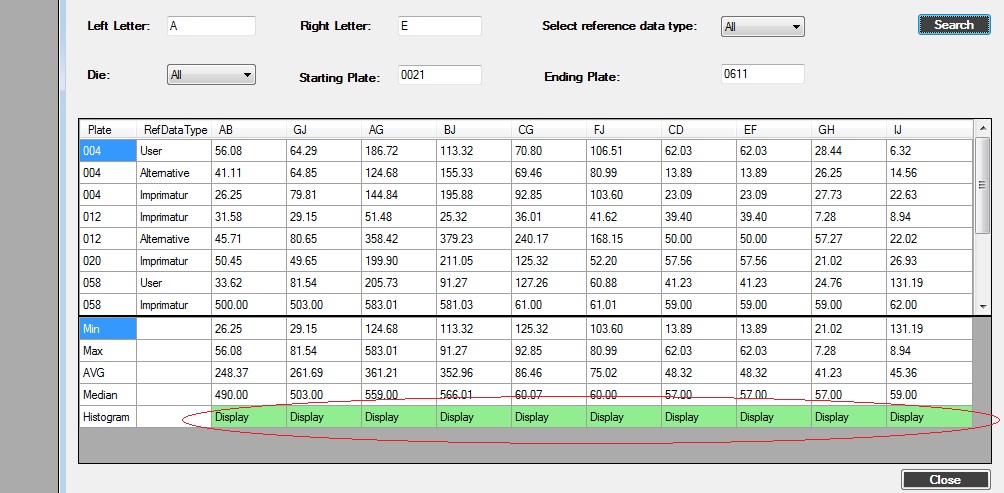The height and width of the screenshot is (493, 1004).
Task: Display histogram for IJ column
Action: pyautogui.click(x=929, y=417)
